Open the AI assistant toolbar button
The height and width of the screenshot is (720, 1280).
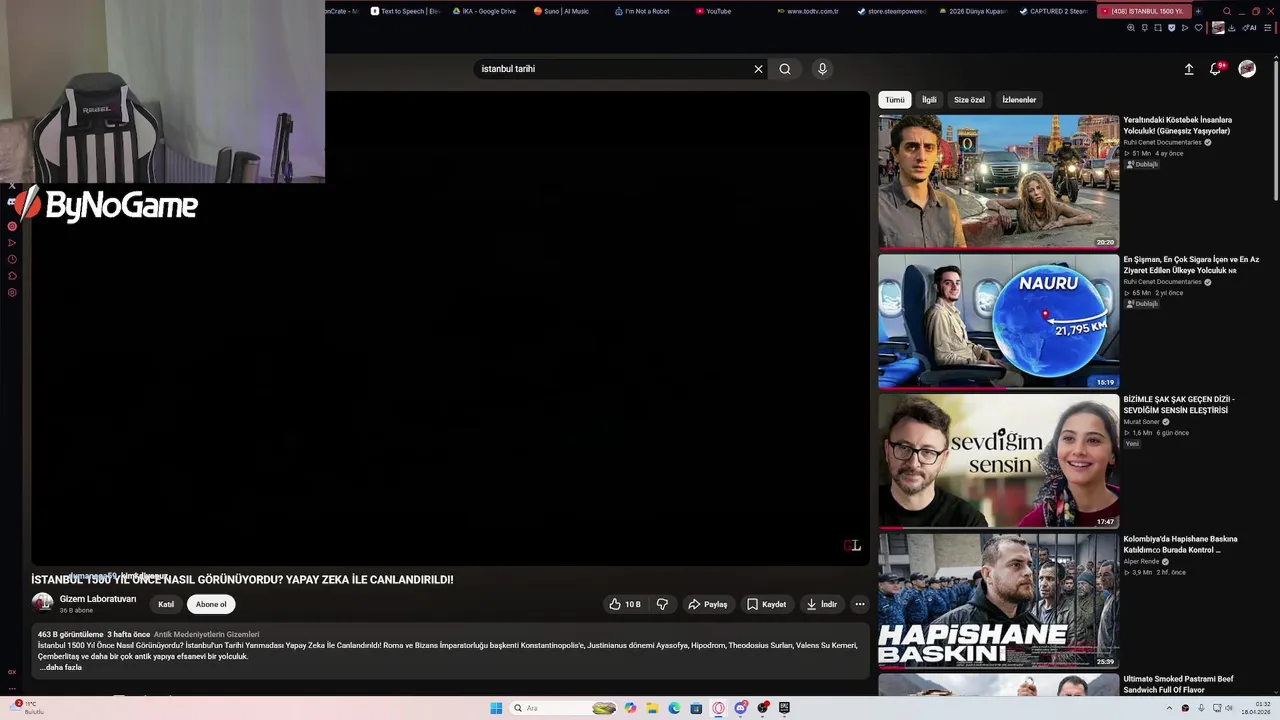(x=1250, y=28)
